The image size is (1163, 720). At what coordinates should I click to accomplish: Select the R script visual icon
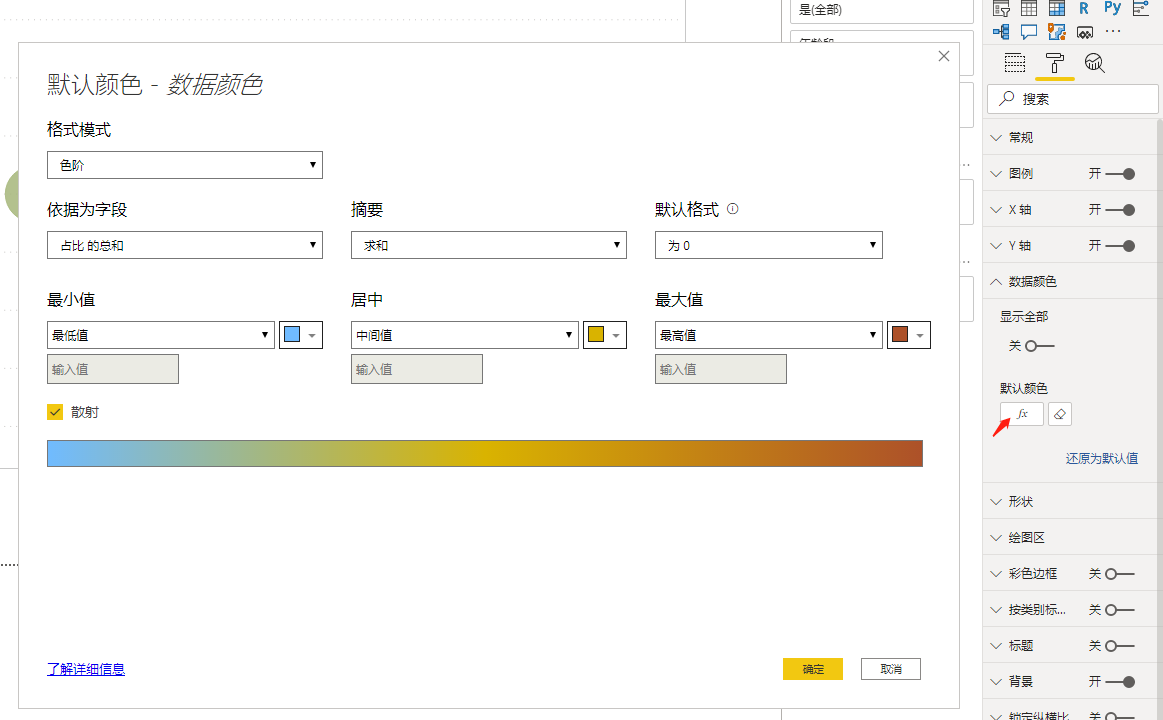[x=1084, y=8]
